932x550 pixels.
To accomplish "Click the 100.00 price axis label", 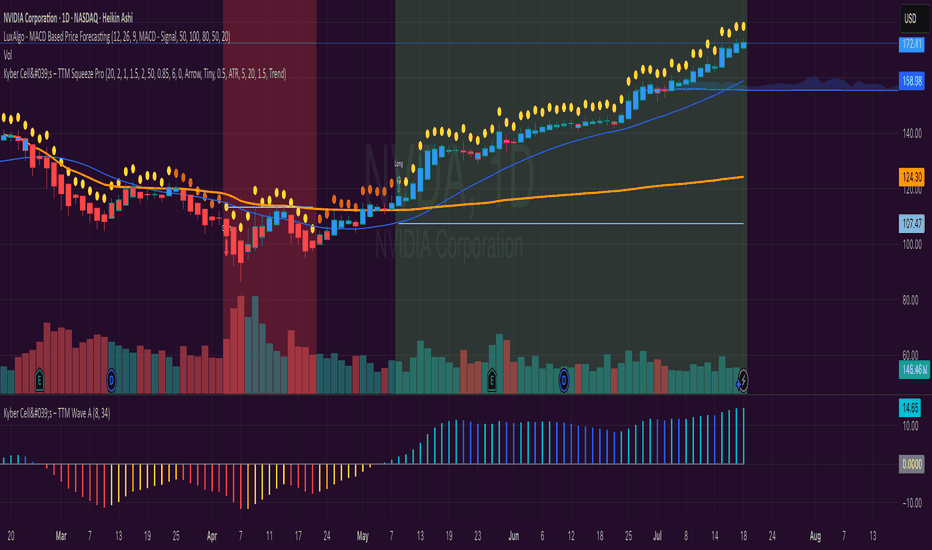I will pos(912,244).
